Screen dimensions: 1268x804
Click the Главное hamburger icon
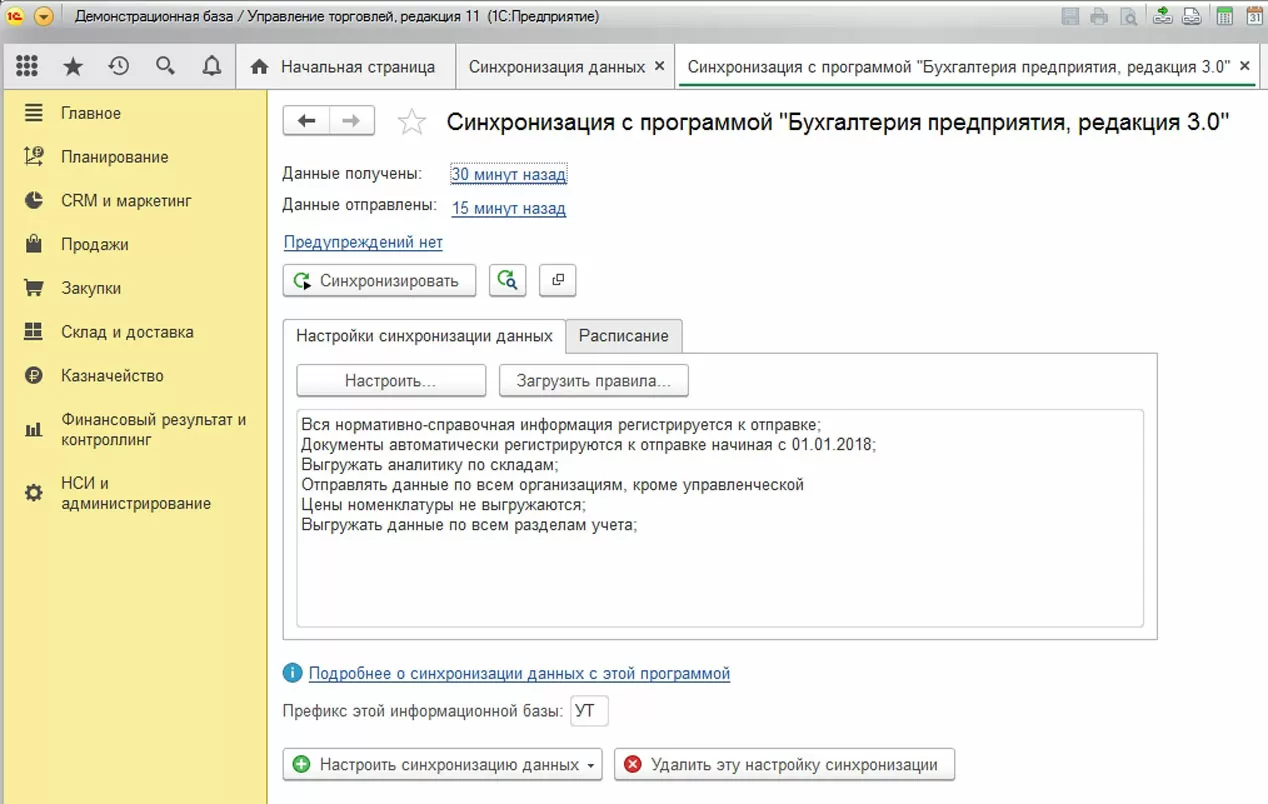click(34, 113)
